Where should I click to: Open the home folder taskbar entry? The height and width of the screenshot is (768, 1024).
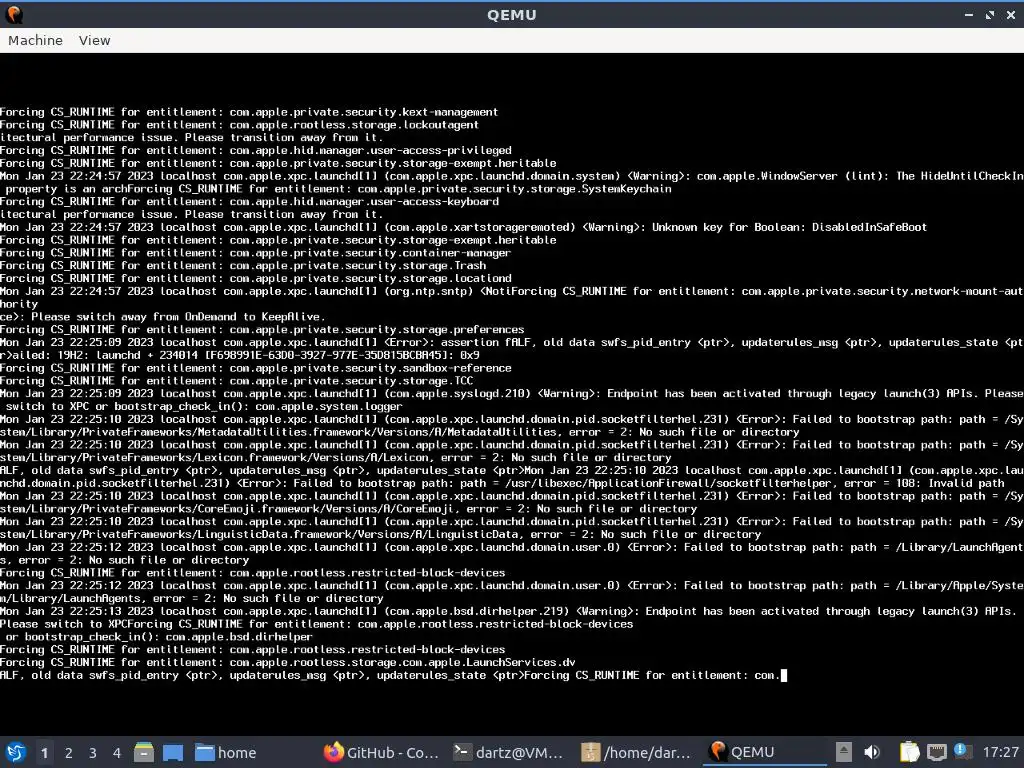(226, 752)
